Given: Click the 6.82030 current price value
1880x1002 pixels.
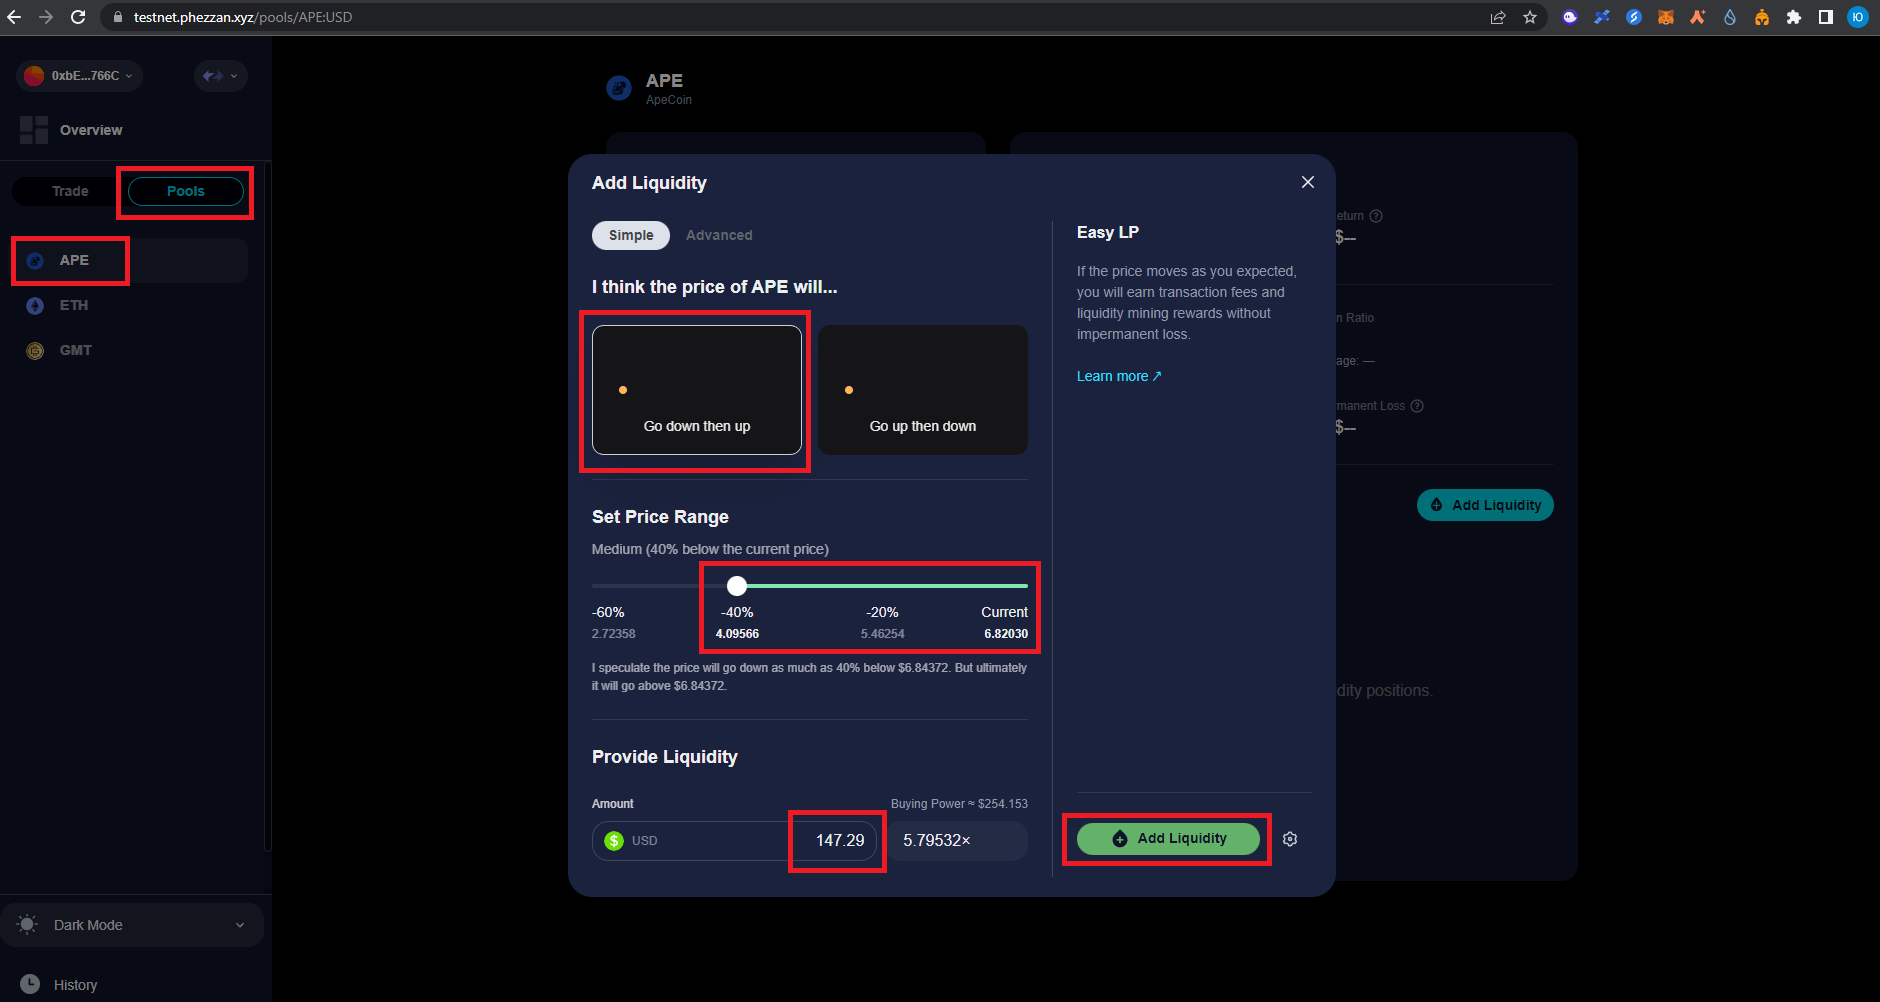Looking at the screenshot, I should [1006, 634].
